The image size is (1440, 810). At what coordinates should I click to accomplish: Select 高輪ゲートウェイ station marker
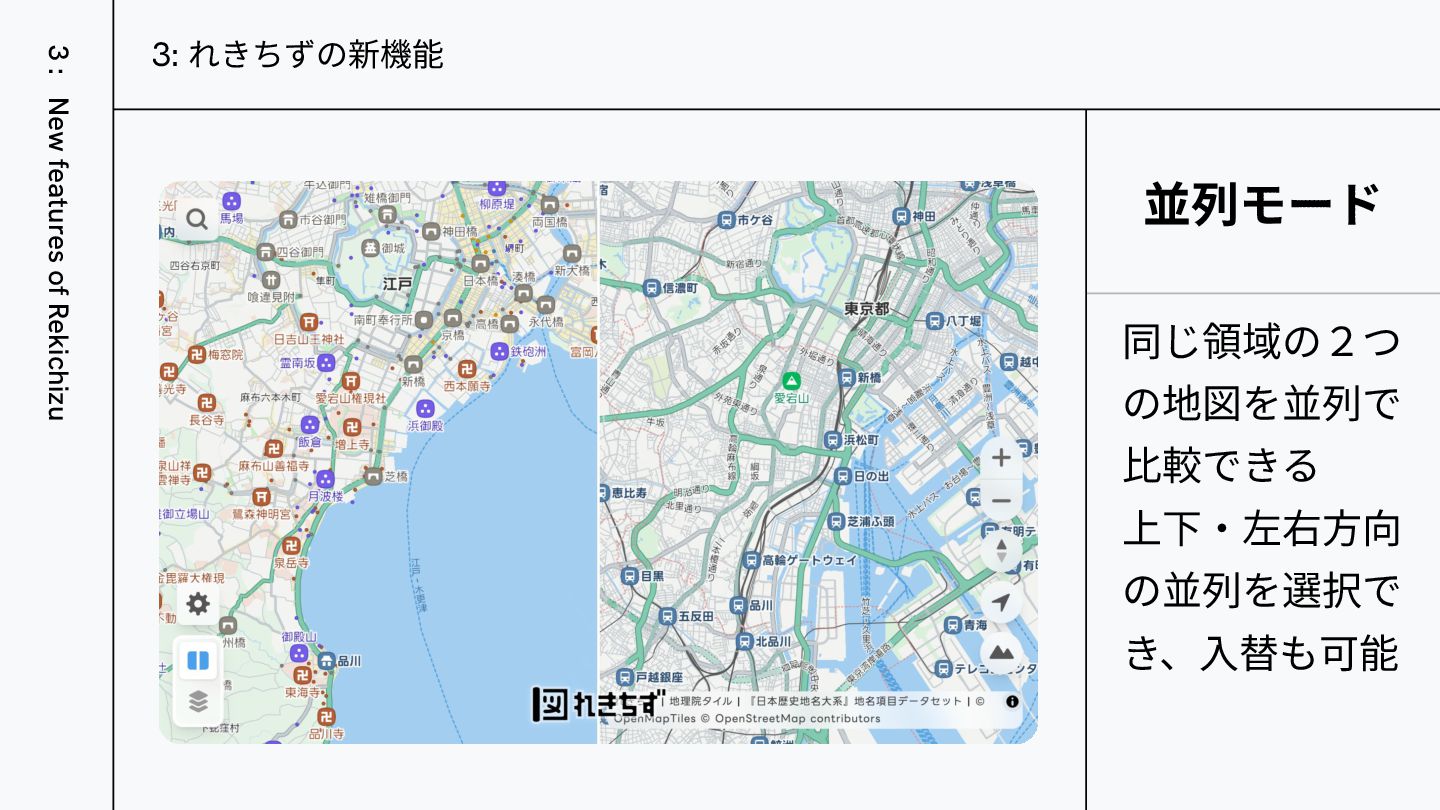click(752, 560)
